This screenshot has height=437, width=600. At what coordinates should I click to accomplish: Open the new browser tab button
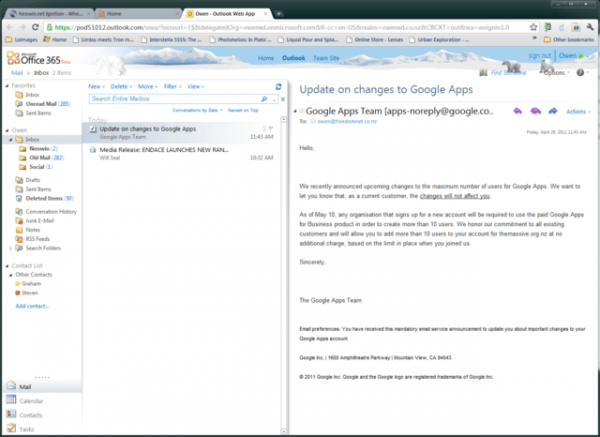[x=279, y=13]
